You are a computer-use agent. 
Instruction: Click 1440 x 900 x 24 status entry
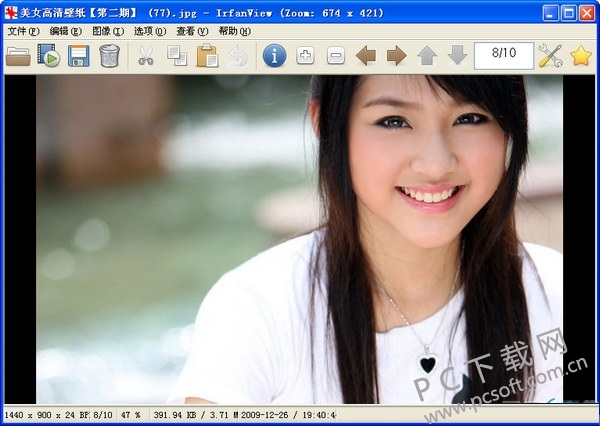click(x=47, y=415)
